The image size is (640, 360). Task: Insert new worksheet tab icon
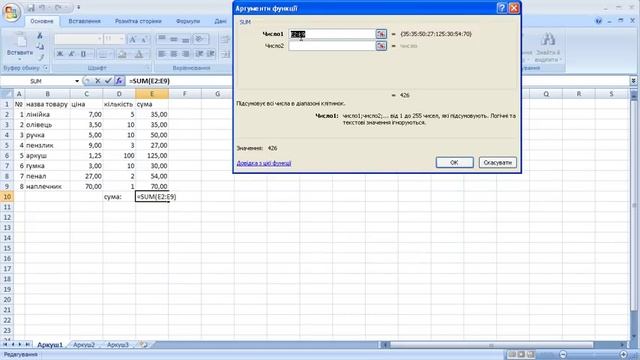pos(143,345)
